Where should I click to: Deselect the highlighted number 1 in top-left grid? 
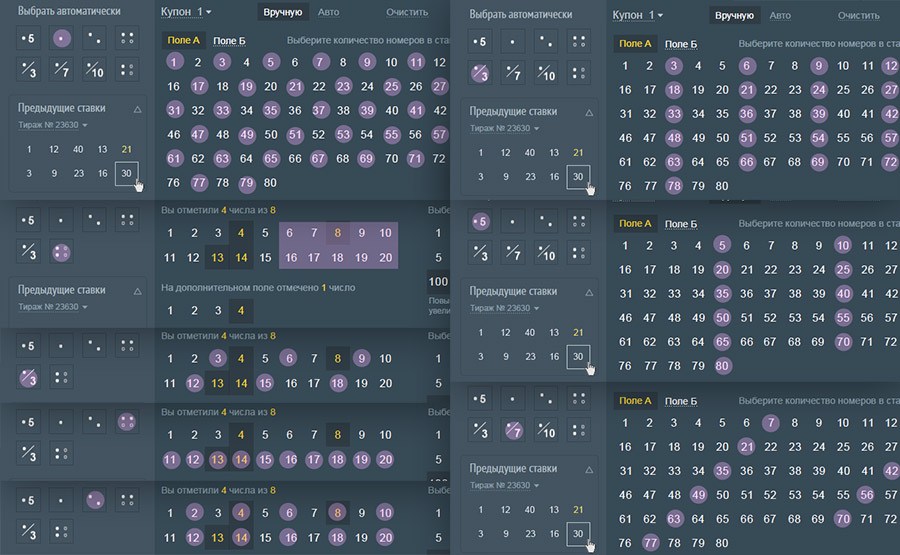174,62
